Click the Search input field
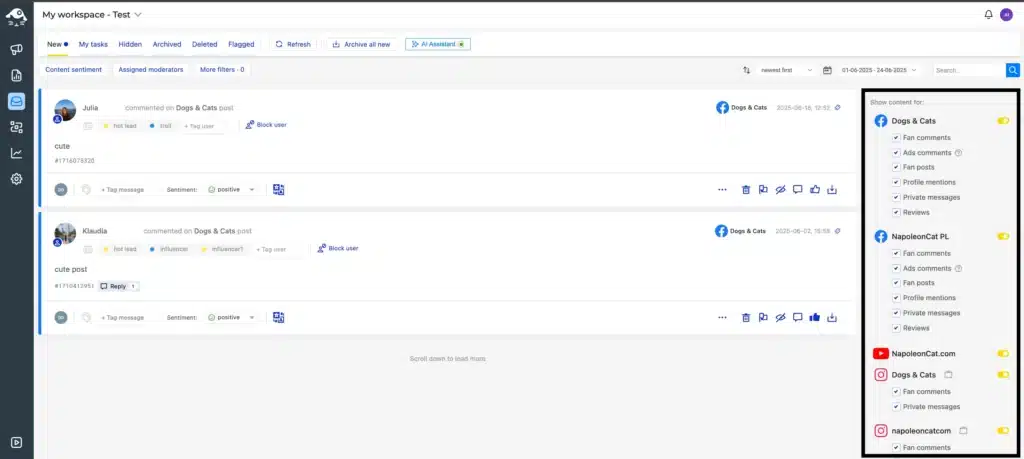The image size is (1024, 459). pos(969,70)
